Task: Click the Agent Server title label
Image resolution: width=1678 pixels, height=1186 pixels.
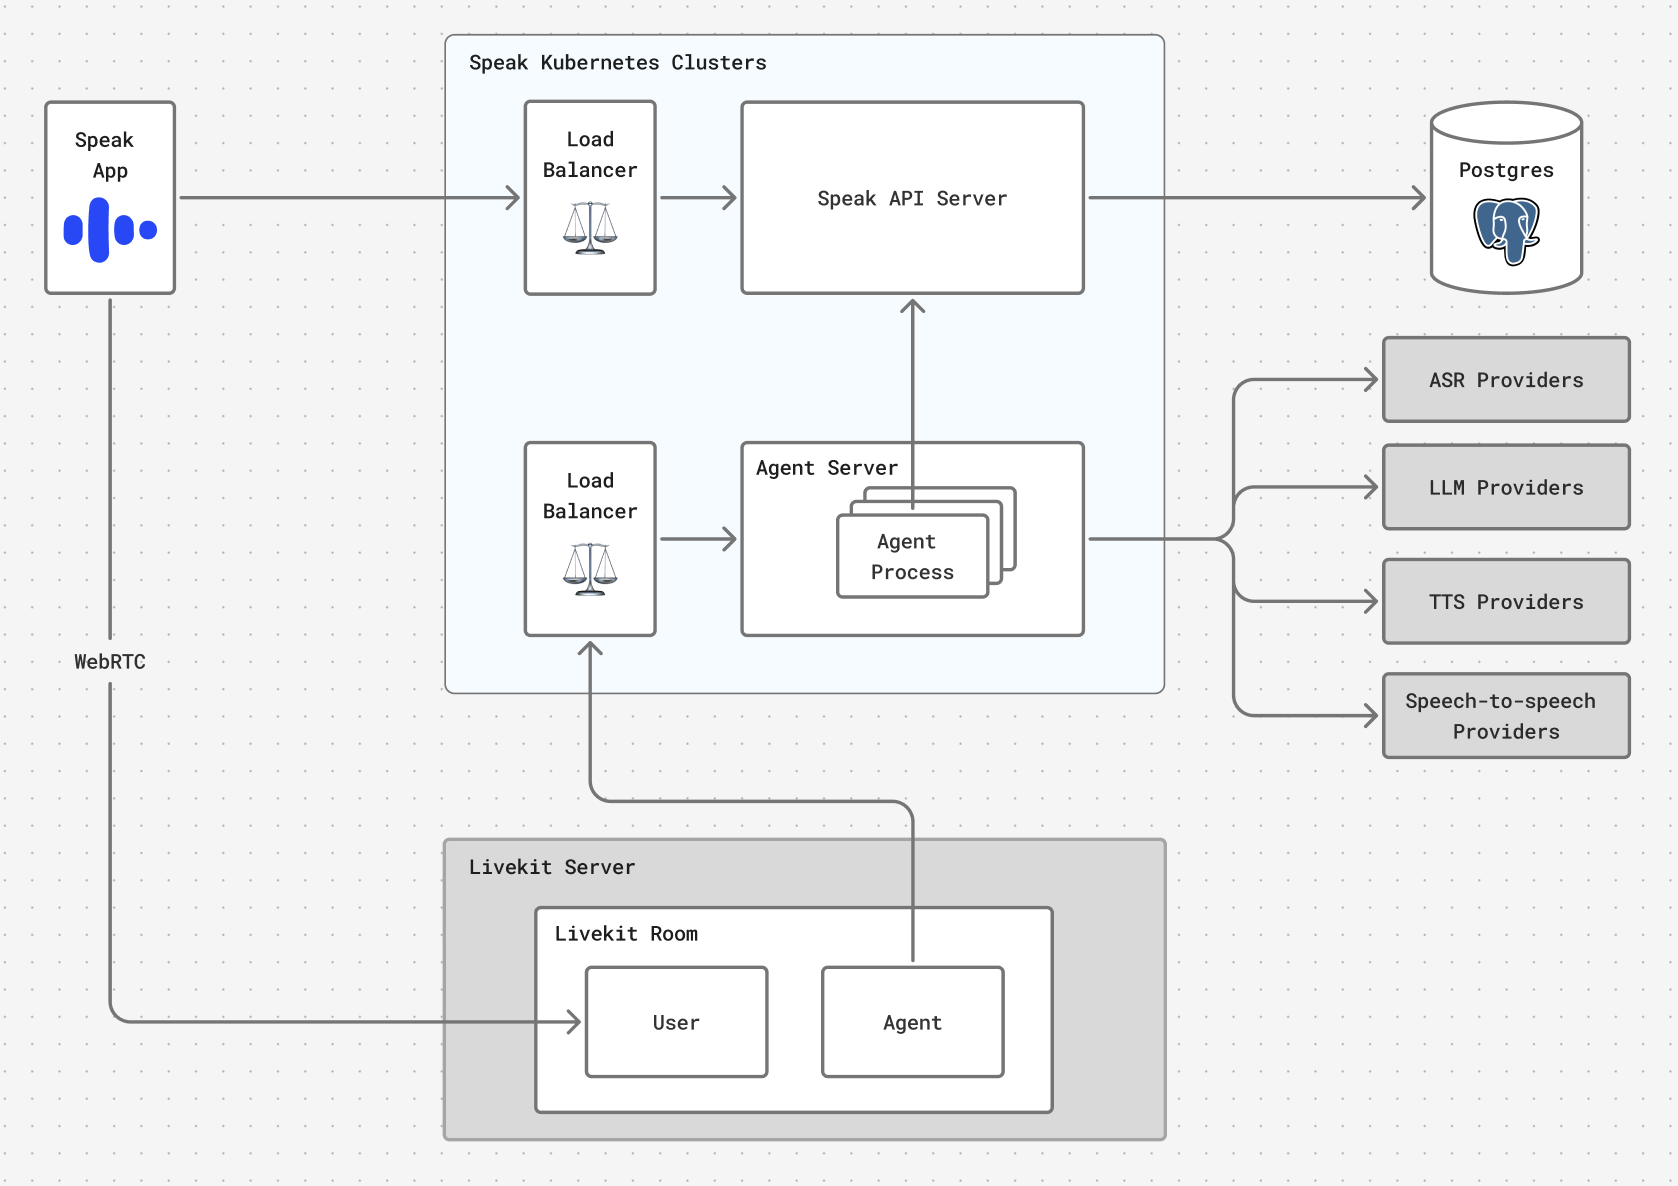Action: [826, 468]
